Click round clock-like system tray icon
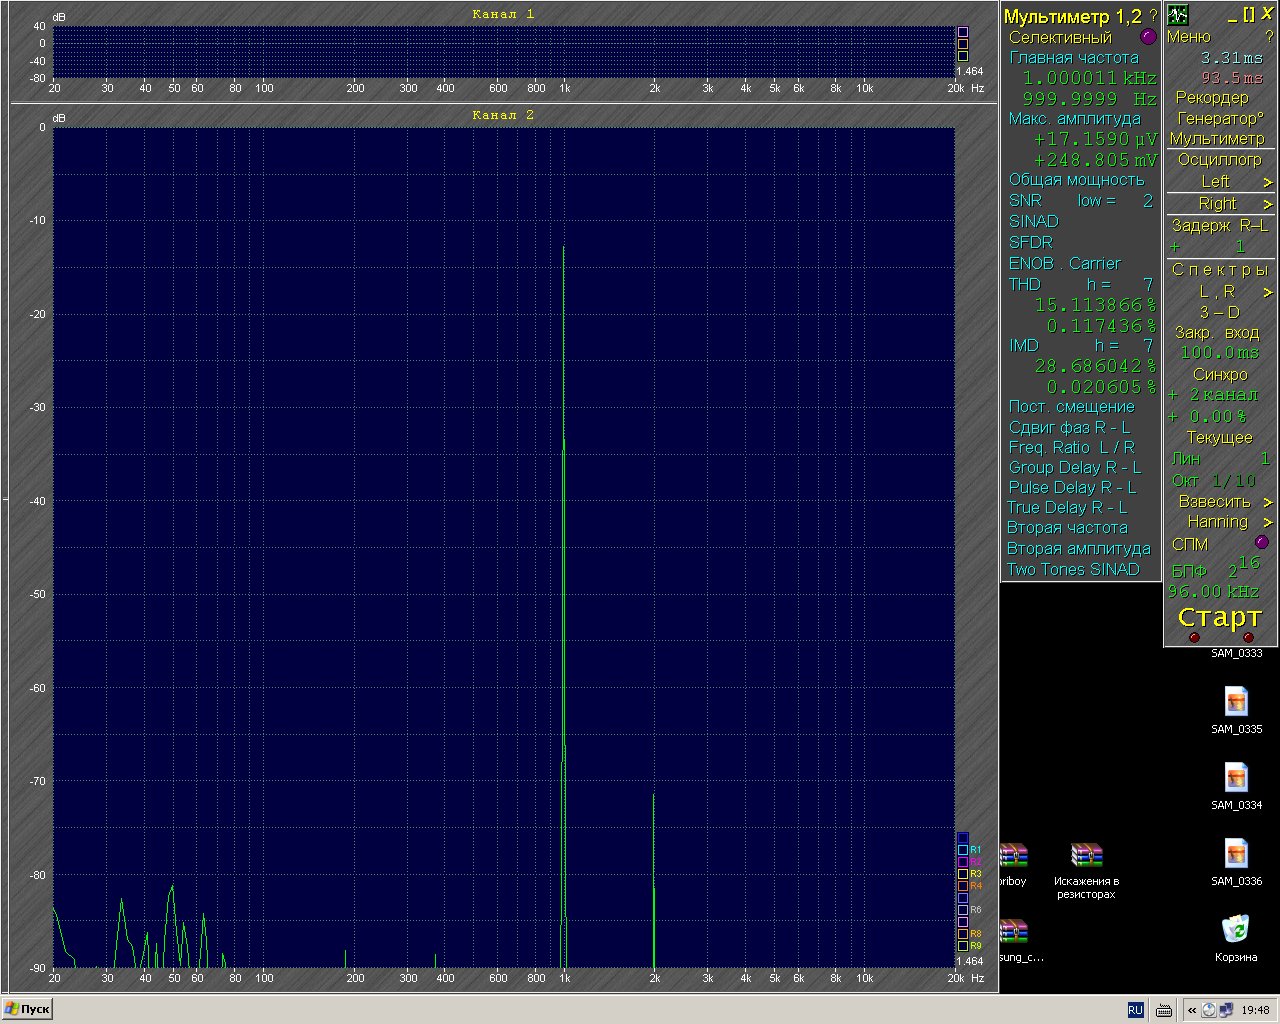This screenshot has height=1024, width=1280. click(x=1210, y=1010)
